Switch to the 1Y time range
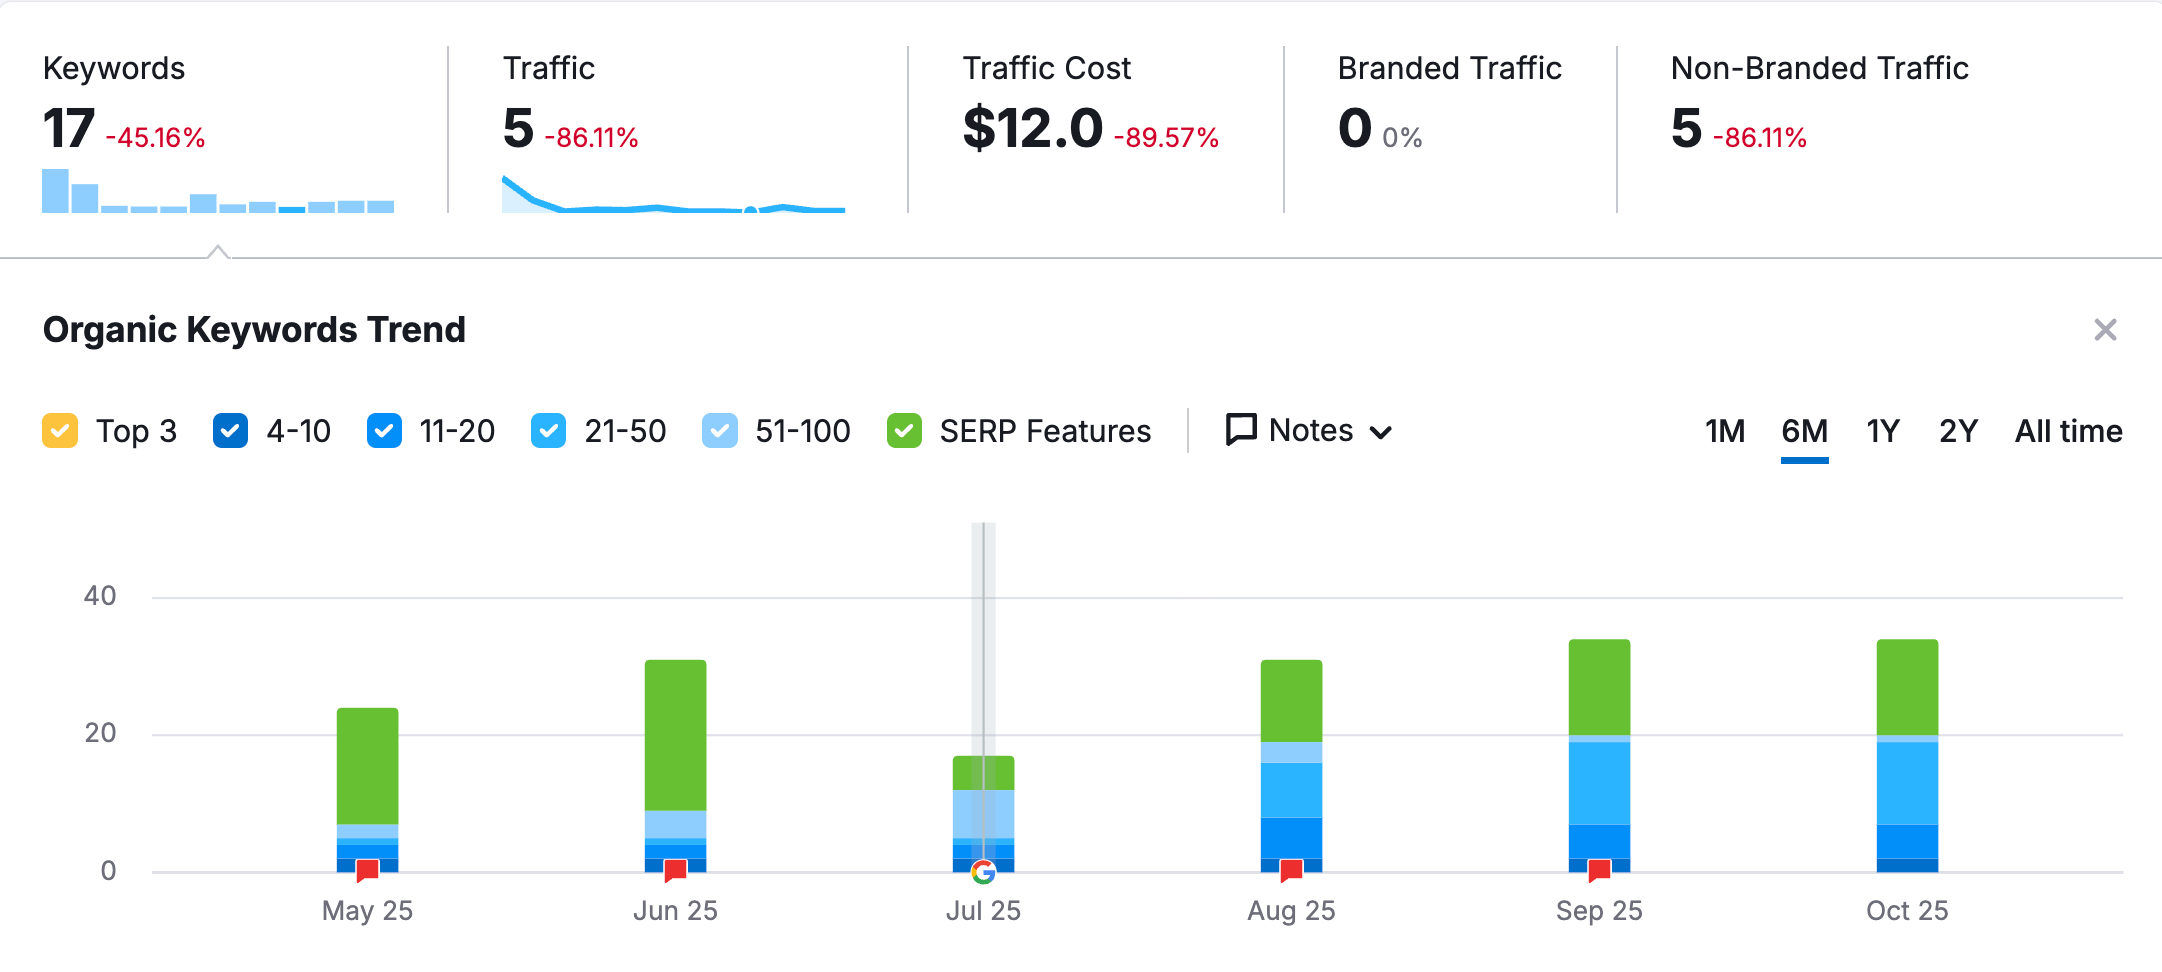 click(x=1882, y=430)
